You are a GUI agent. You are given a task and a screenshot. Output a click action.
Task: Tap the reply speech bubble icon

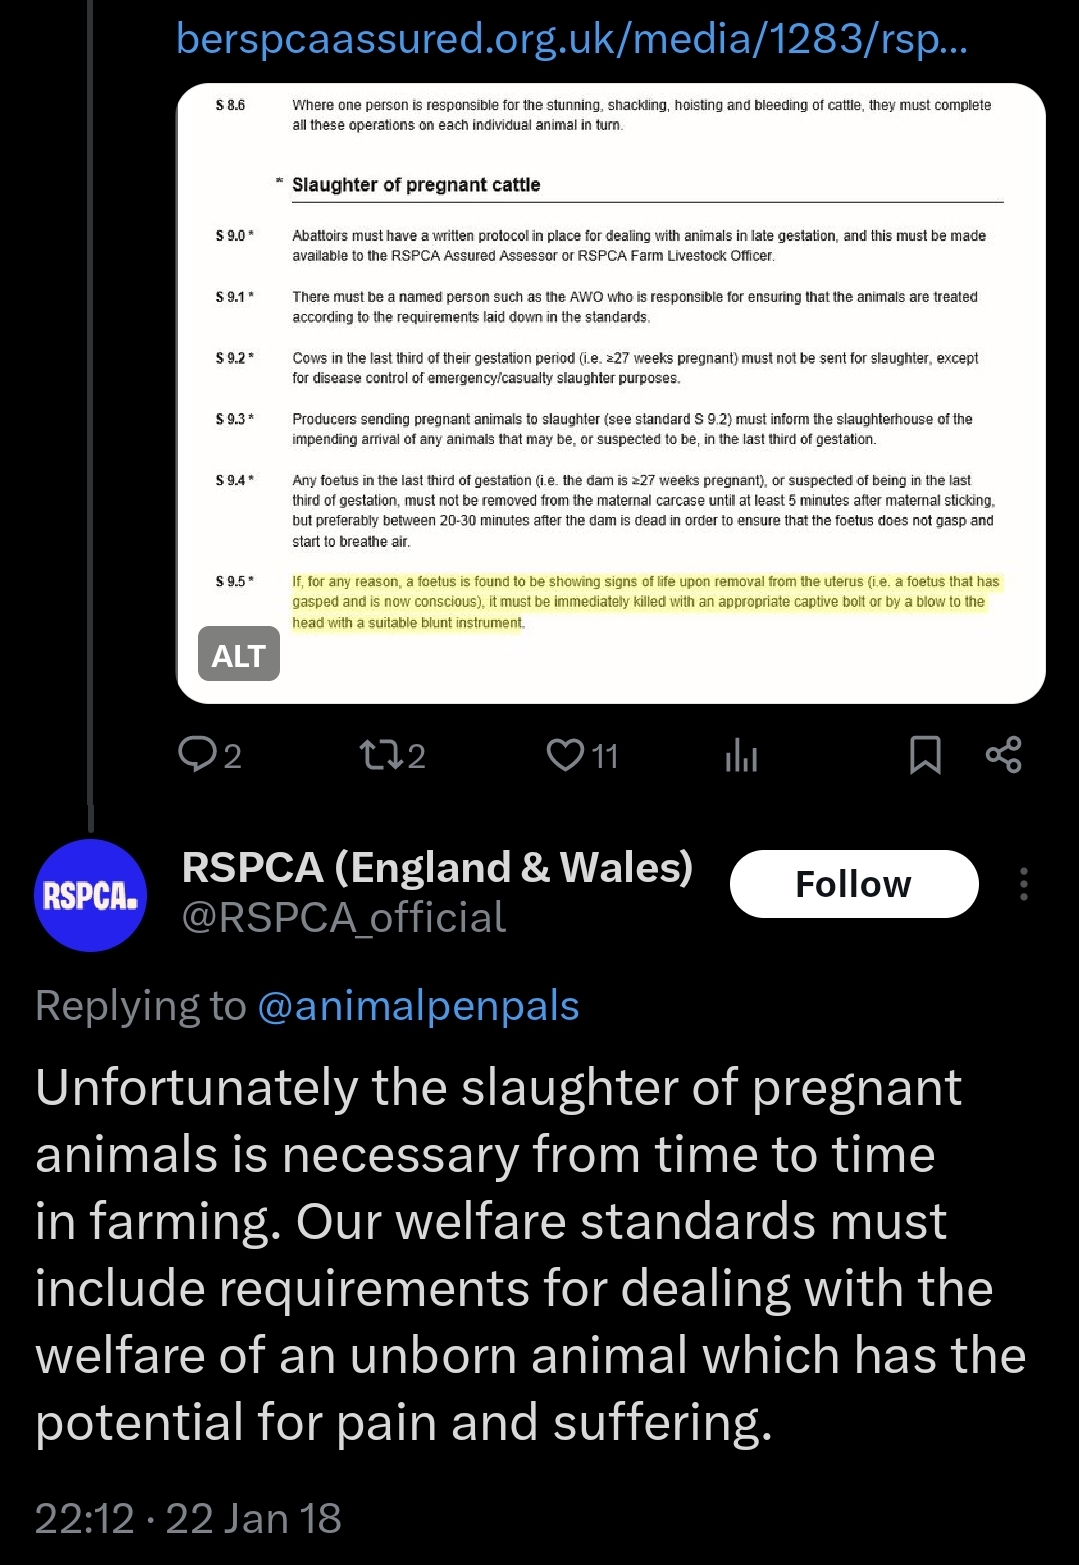point(193,754)
